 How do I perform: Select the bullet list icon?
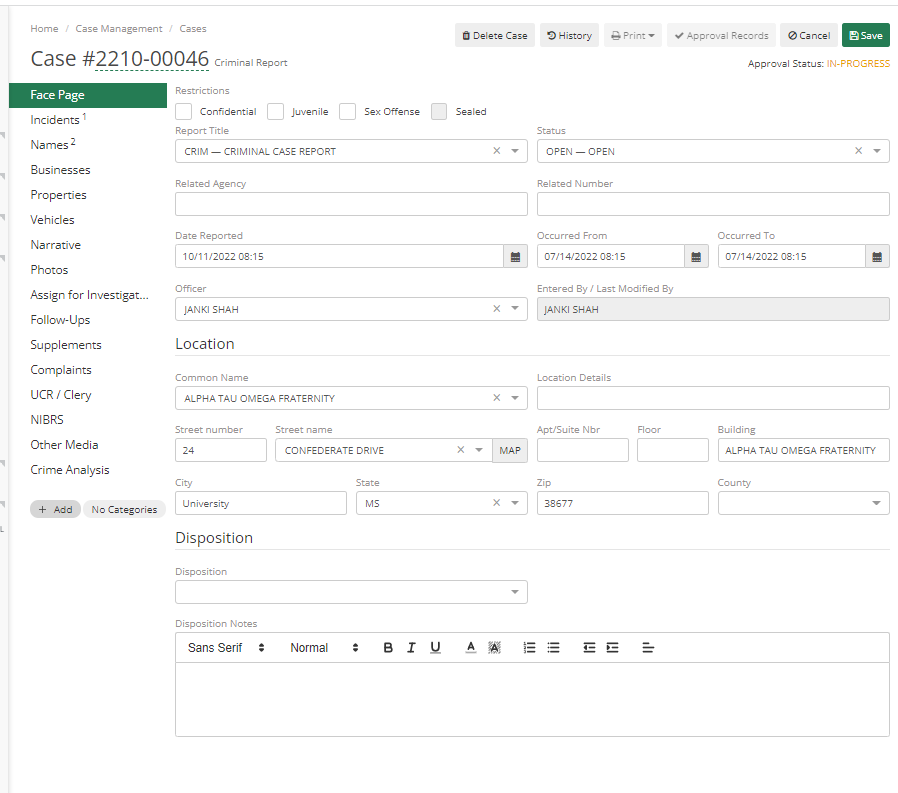(553, 647)
